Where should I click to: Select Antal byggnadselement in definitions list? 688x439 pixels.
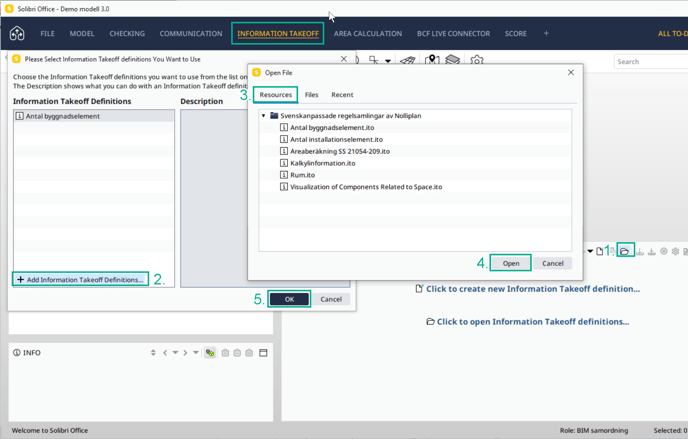point(94,116)
